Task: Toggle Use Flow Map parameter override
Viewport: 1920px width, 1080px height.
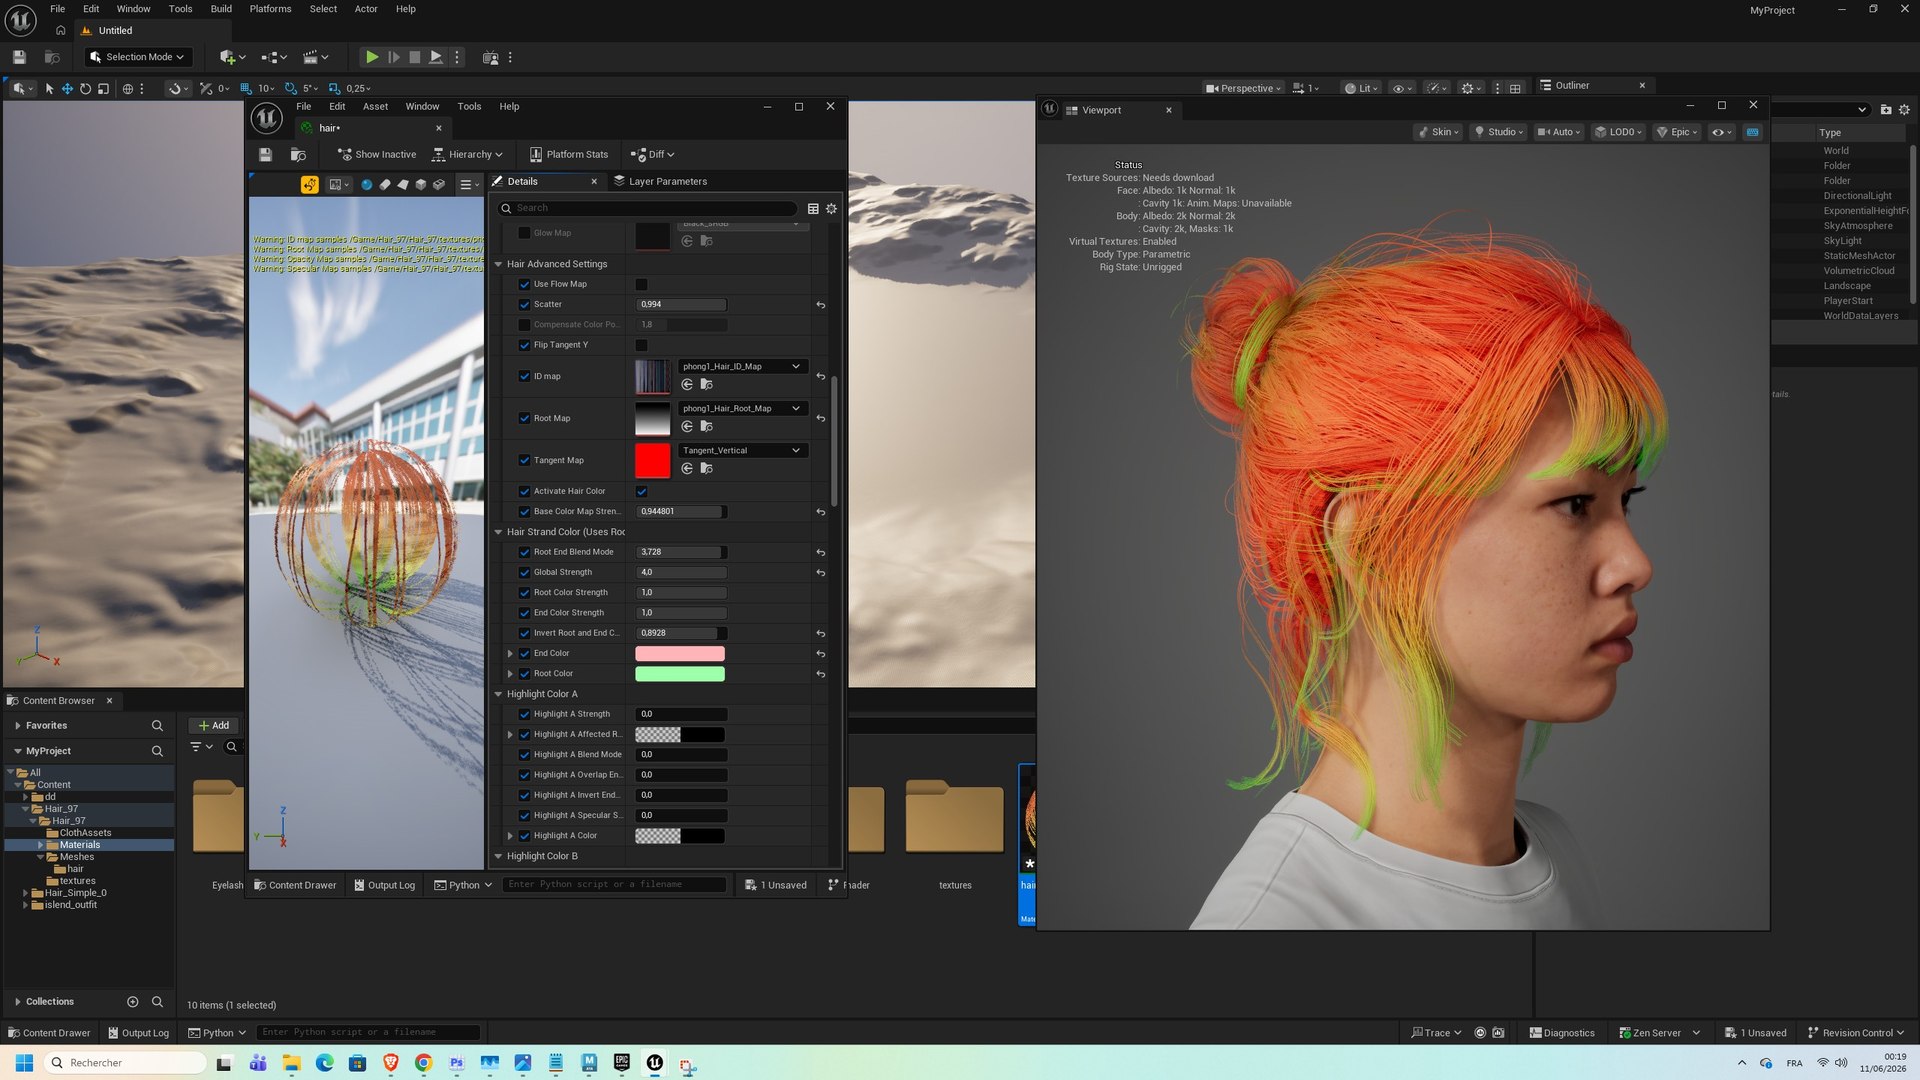Action: click(524, 284)
